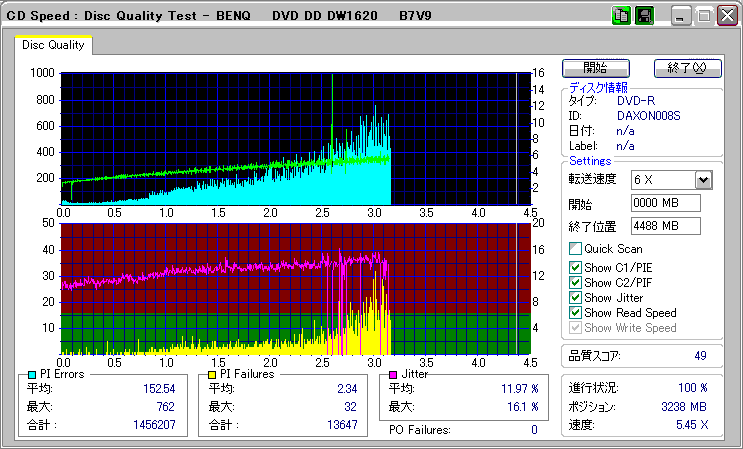Click the 終了位置 4488 MB input field
Viewport: 743px width, 449px height.
666,226
